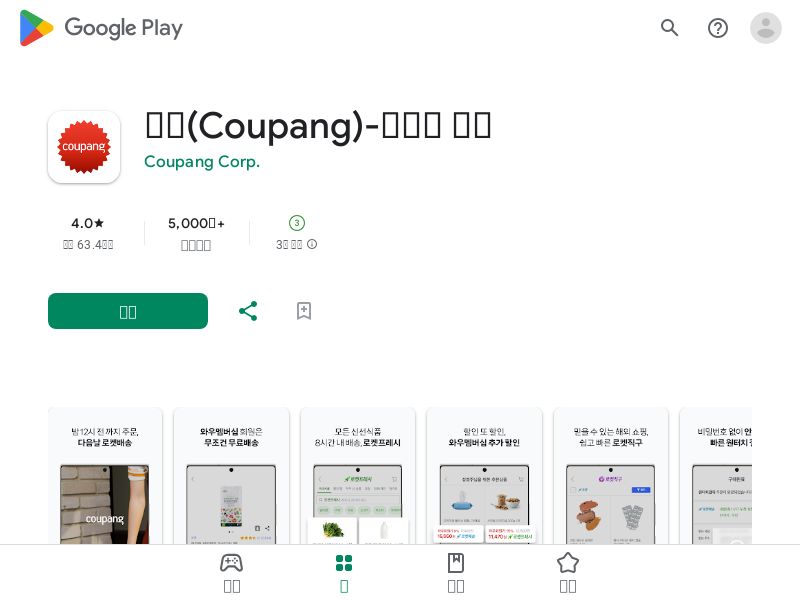Image resolution: width=800 pixels, height=600 pixels.
Task: Open the Apps tab with grid icon
Action: [x=344, y=572]
